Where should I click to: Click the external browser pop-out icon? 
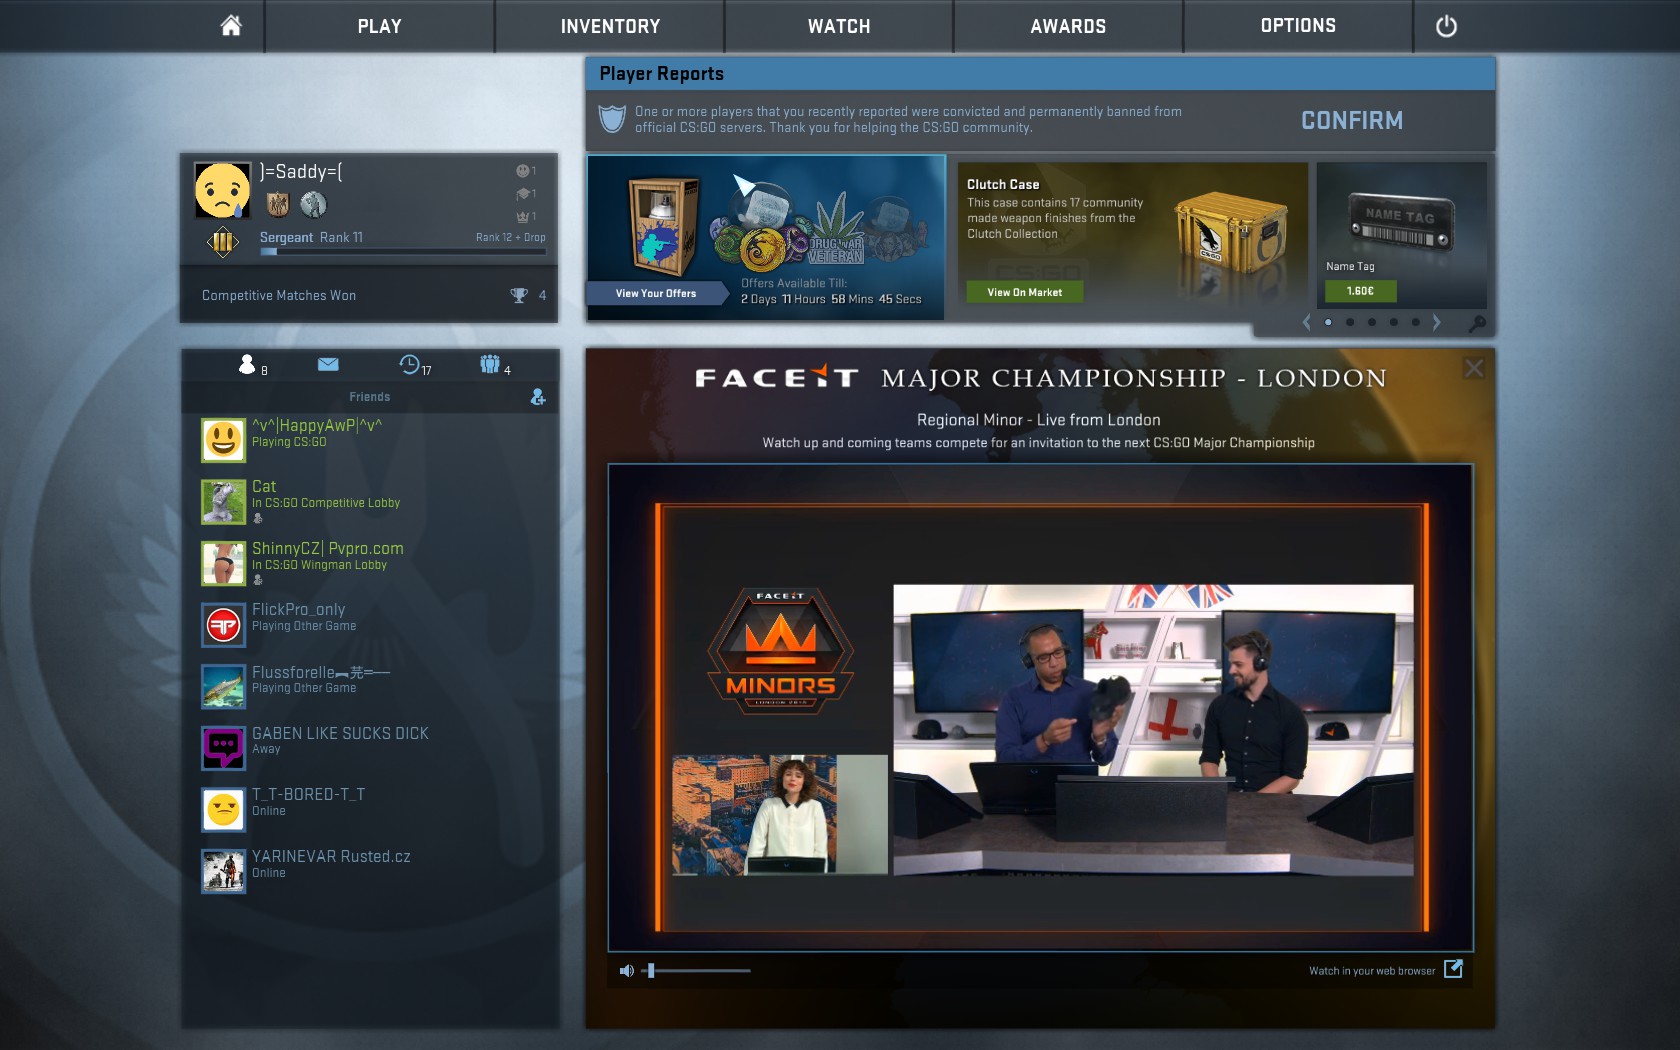click(1454, 968)
